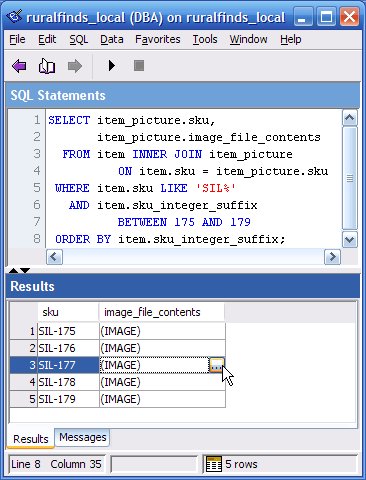
Task: Click the rows table icon in status bar
Action: [214, 464]
